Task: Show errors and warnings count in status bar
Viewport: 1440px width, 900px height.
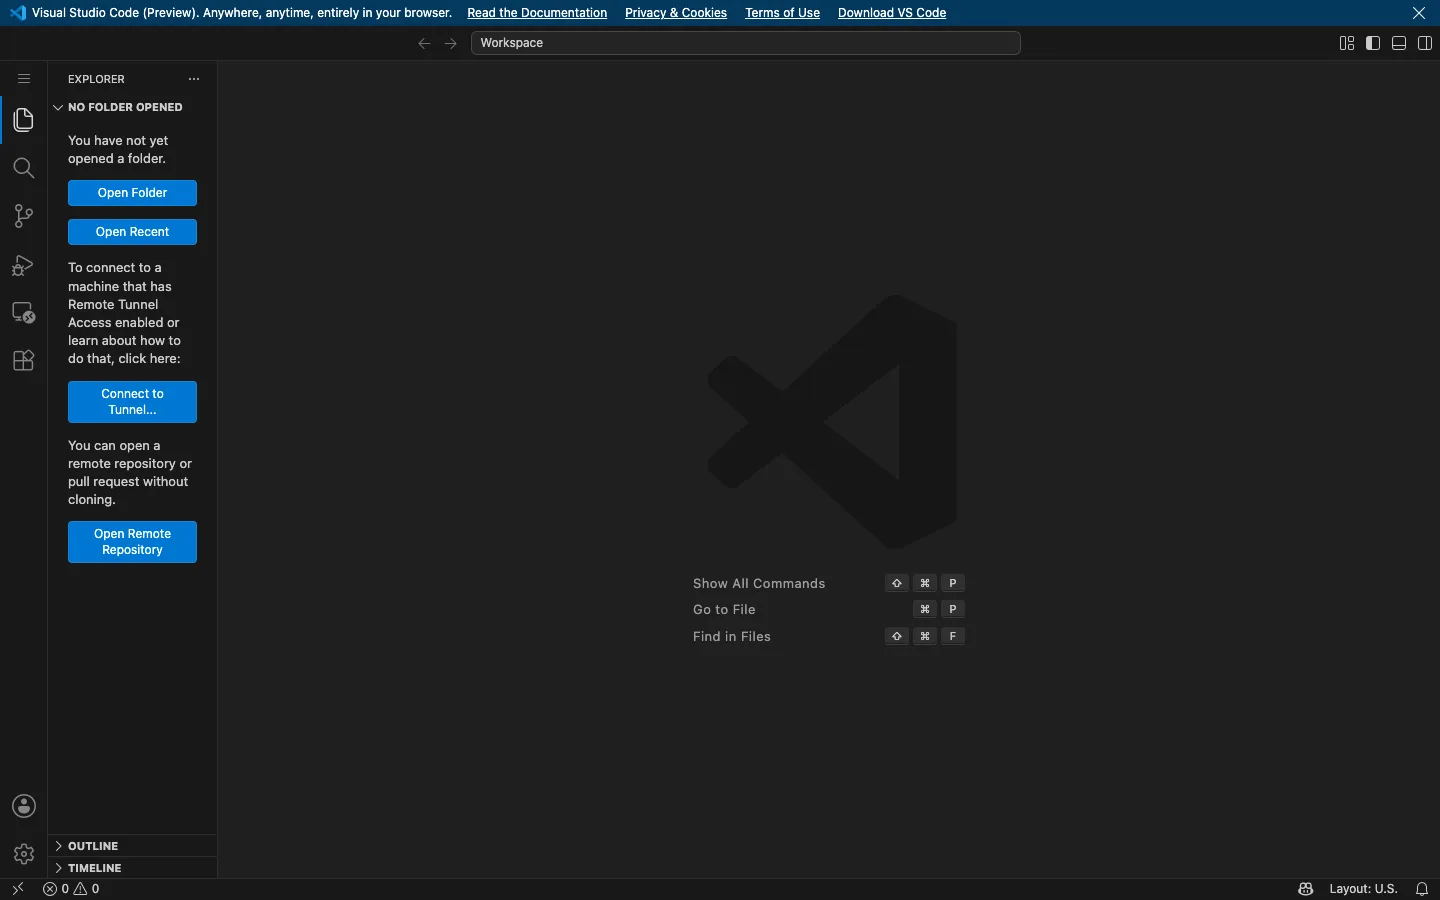Action: point(72,889)
